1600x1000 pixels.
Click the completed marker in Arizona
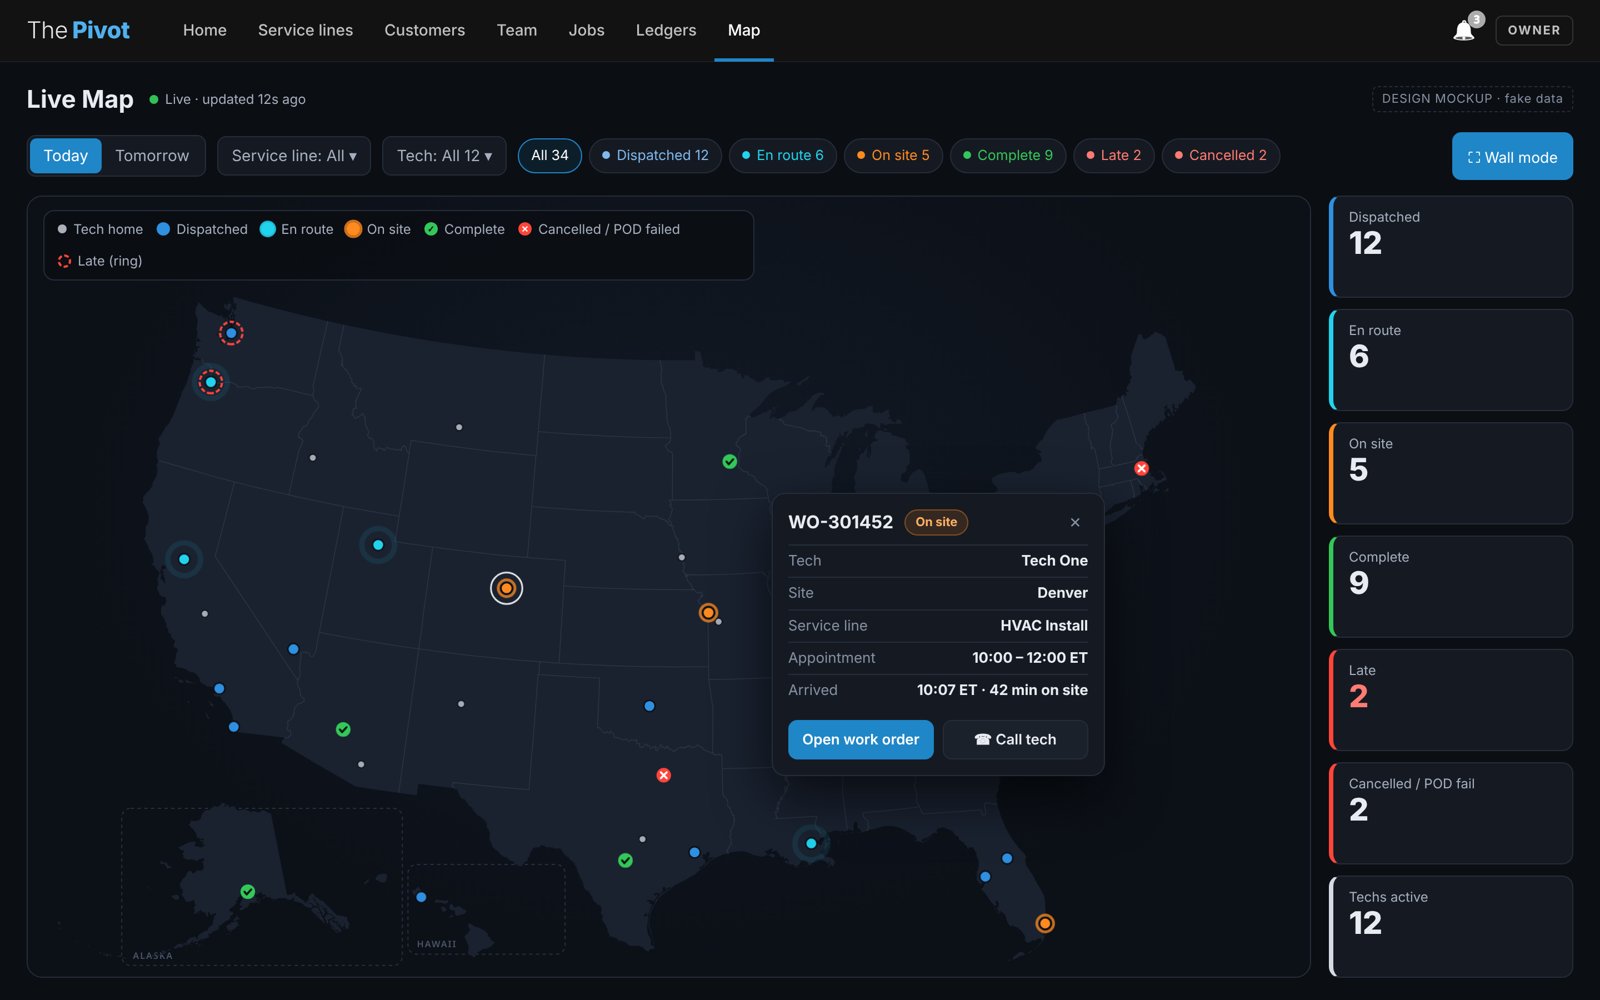343,729
